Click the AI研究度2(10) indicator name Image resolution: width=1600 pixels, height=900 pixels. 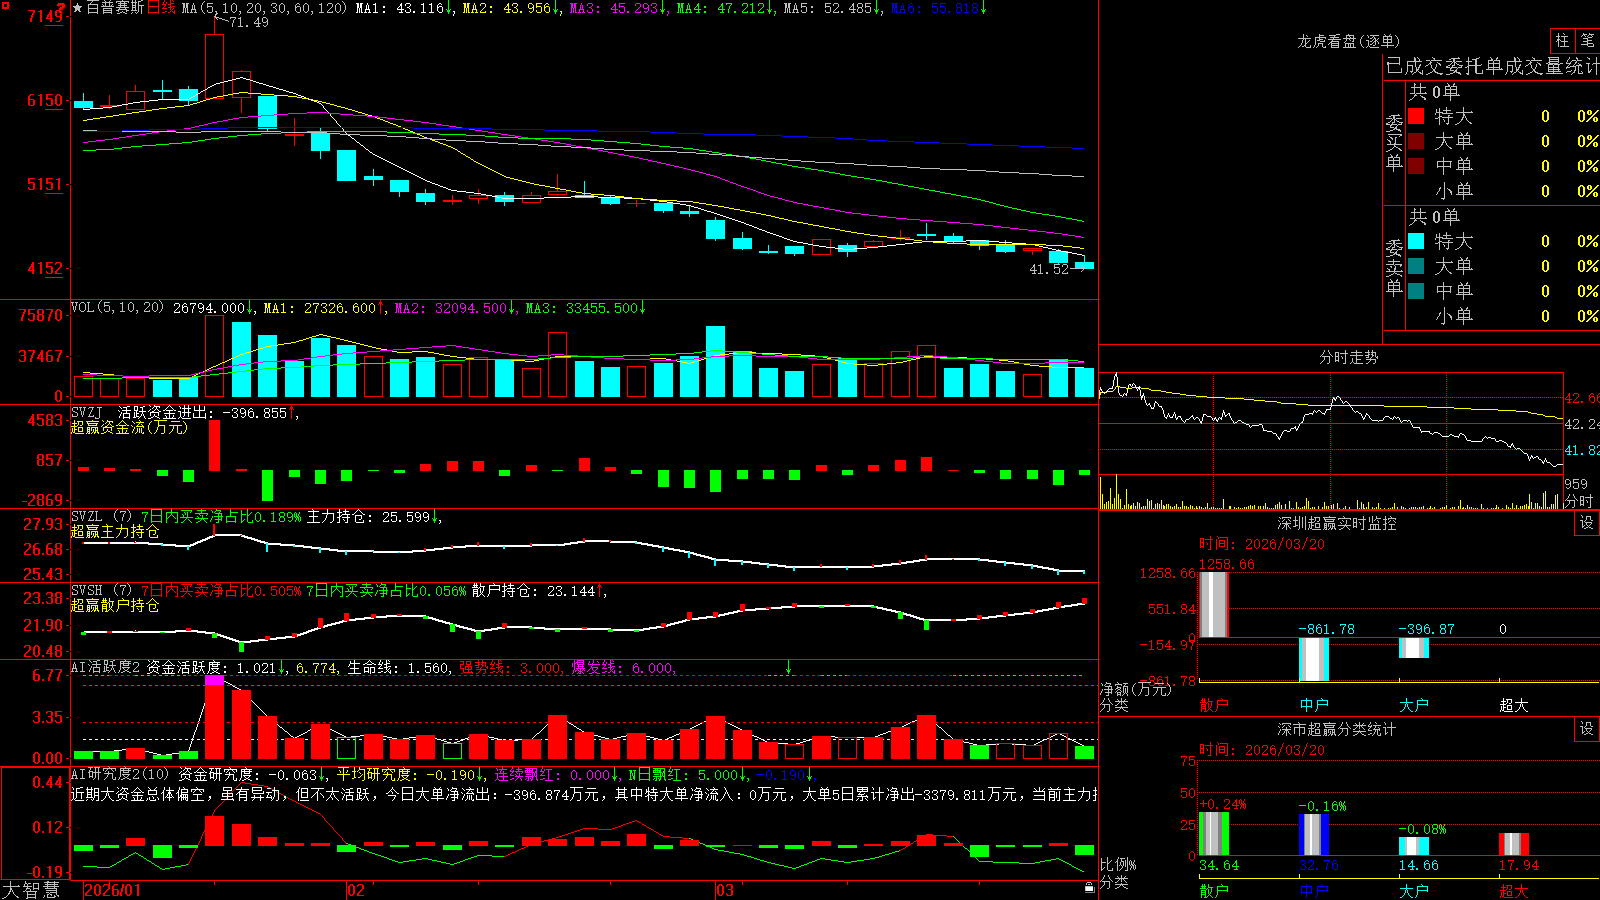[x=120, y=774]
